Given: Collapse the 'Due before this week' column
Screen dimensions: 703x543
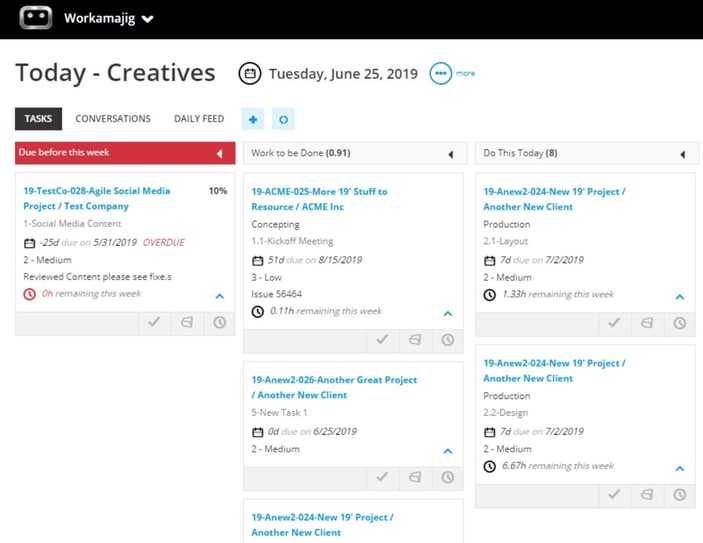Looking at the screenshot, I should (x=220, y=154).
